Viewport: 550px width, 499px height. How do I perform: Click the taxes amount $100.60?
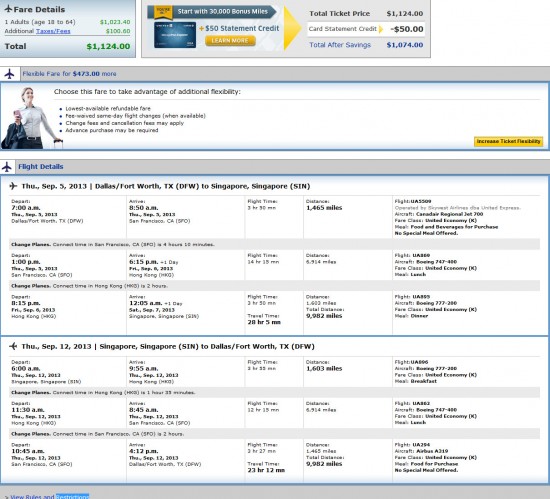118,31
